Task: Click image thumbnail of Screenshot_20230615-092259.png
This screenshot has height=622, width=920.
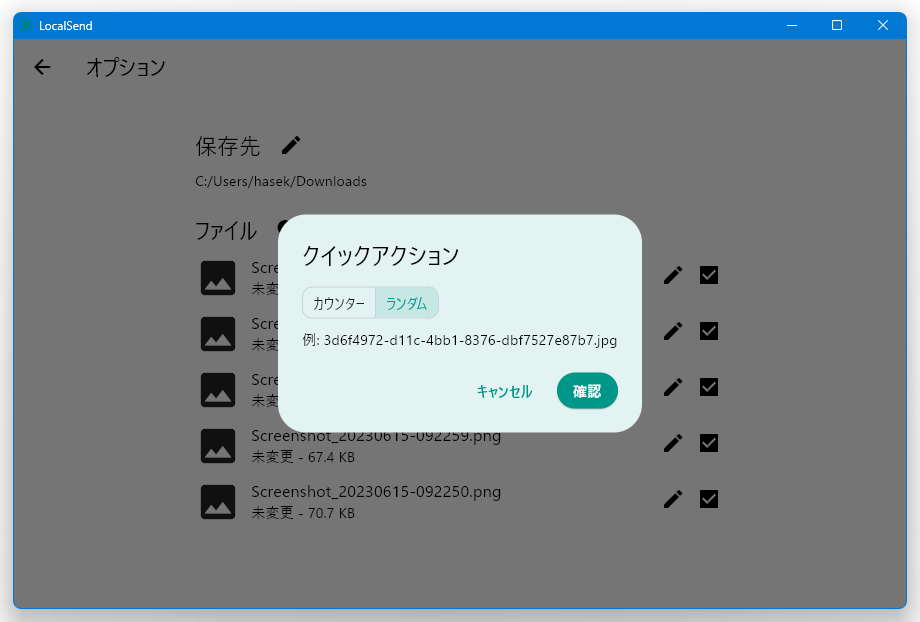Action: coord(218,446)
